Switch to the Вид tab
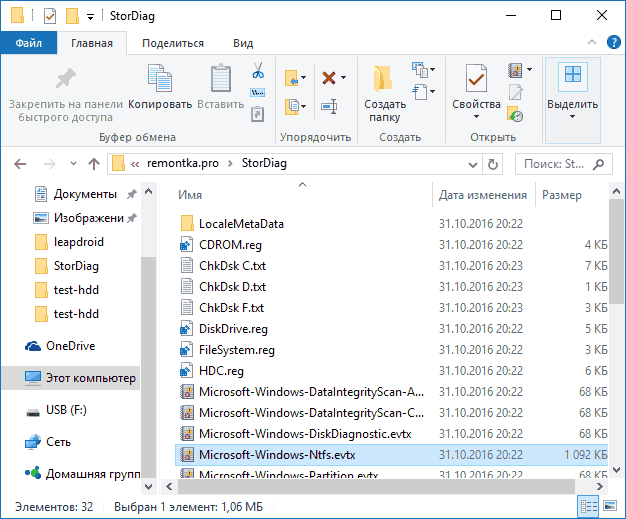This screenshot has height=519, width=626. (x=243, y=43)
